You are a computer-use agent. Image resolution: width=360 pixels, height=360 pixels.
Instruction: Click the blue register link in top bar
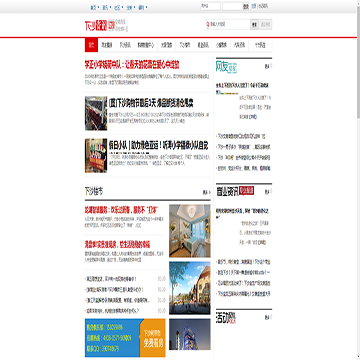[254, 6]
